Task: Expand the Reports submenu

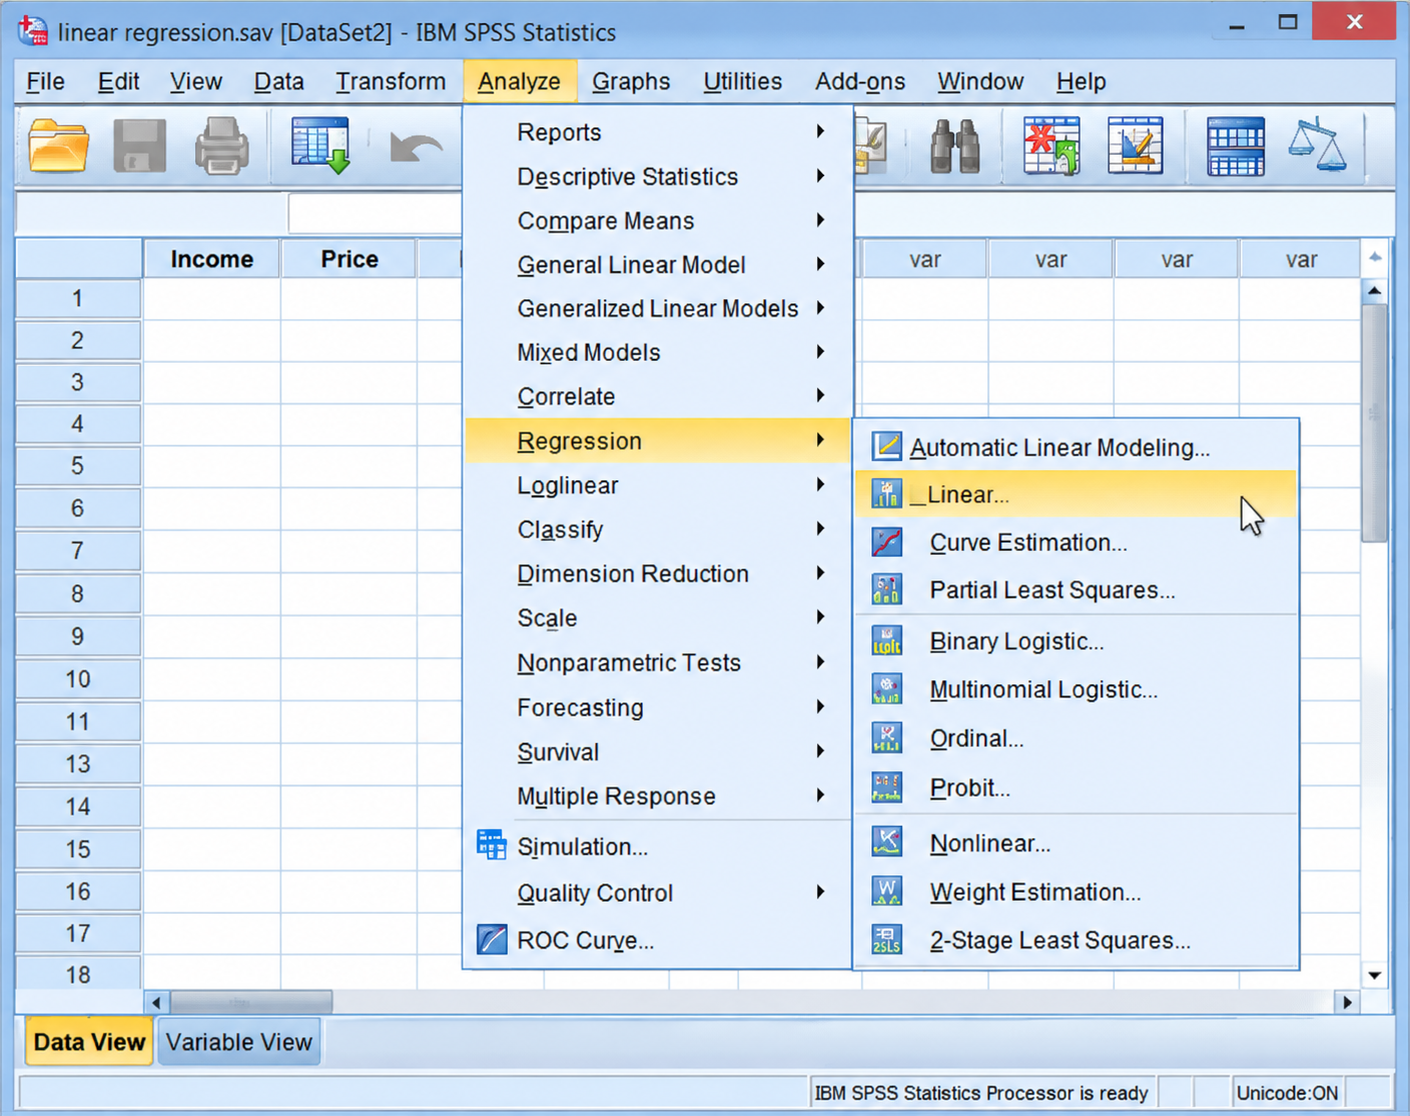Action: click(x=657, y=132)
